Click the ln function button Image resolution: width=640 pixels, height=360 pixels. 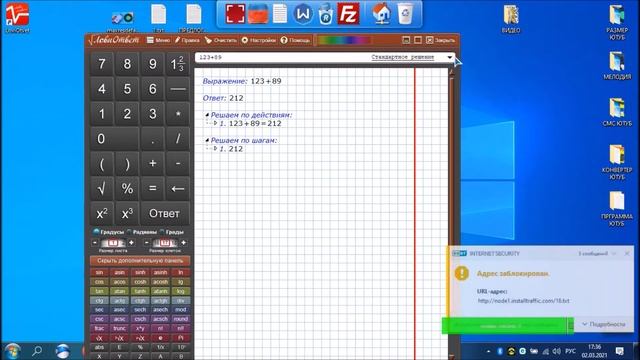tap(181, 272)
